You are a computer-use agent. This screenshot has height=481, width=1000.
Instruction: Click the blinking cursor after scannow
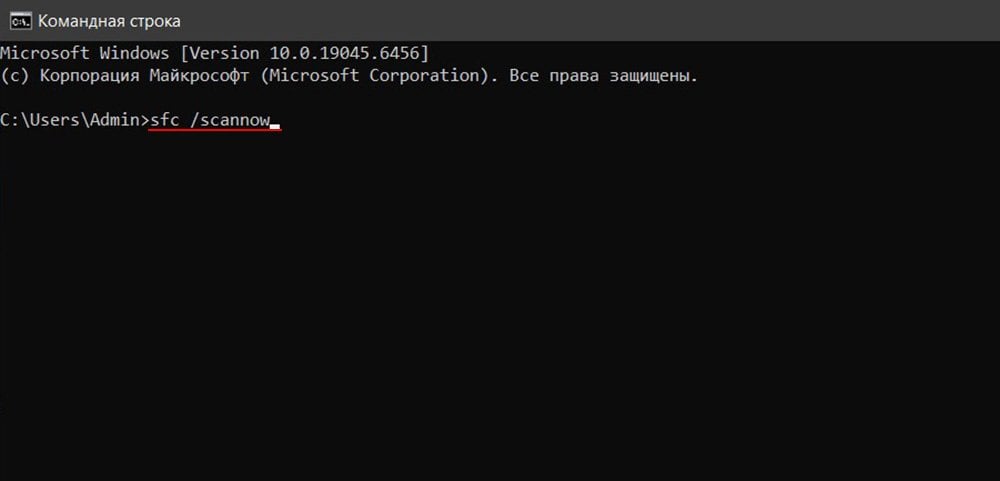(x=276, y=126)
